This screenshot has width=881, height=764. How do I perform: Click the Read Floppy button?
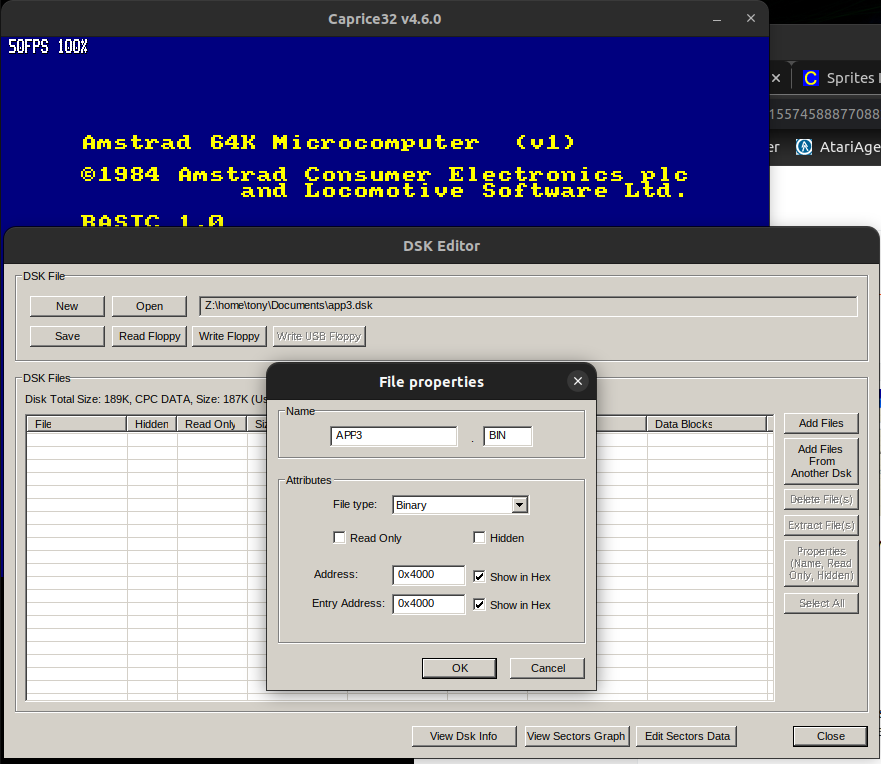tap(149, 336)
